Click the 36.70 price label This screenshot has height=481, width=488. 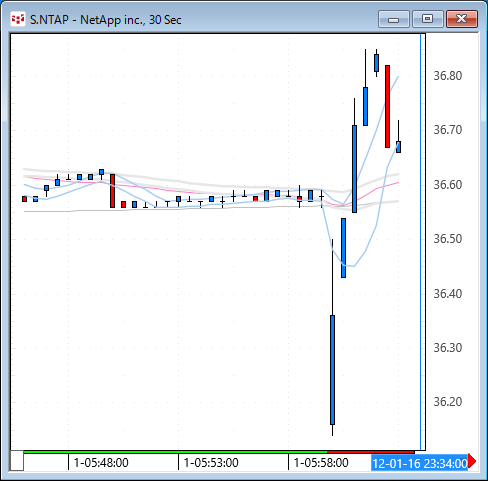pyautogui.click(x=448, y=130)
